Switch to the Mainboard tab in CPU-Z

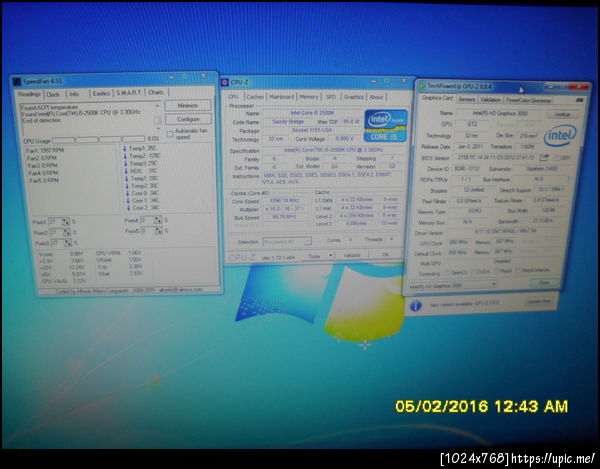(282, 97)
